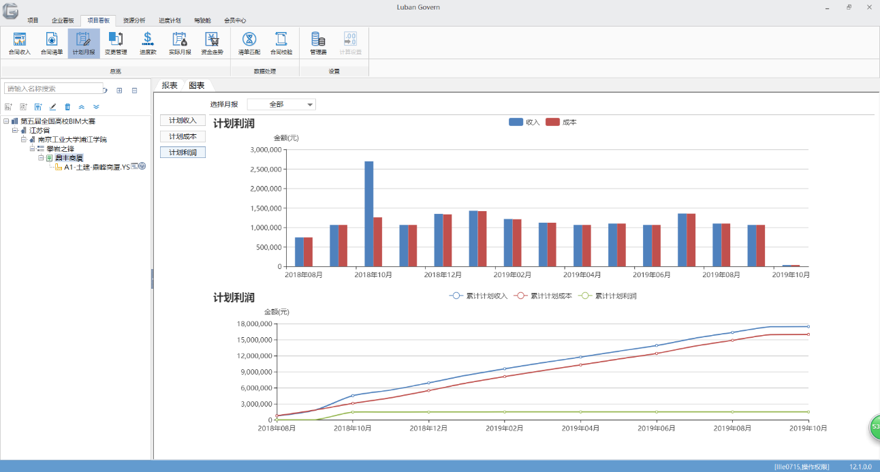Open the 合同校验 contract validation tool
The height and width of the screenshot is (472, 880).
[281, 43]
